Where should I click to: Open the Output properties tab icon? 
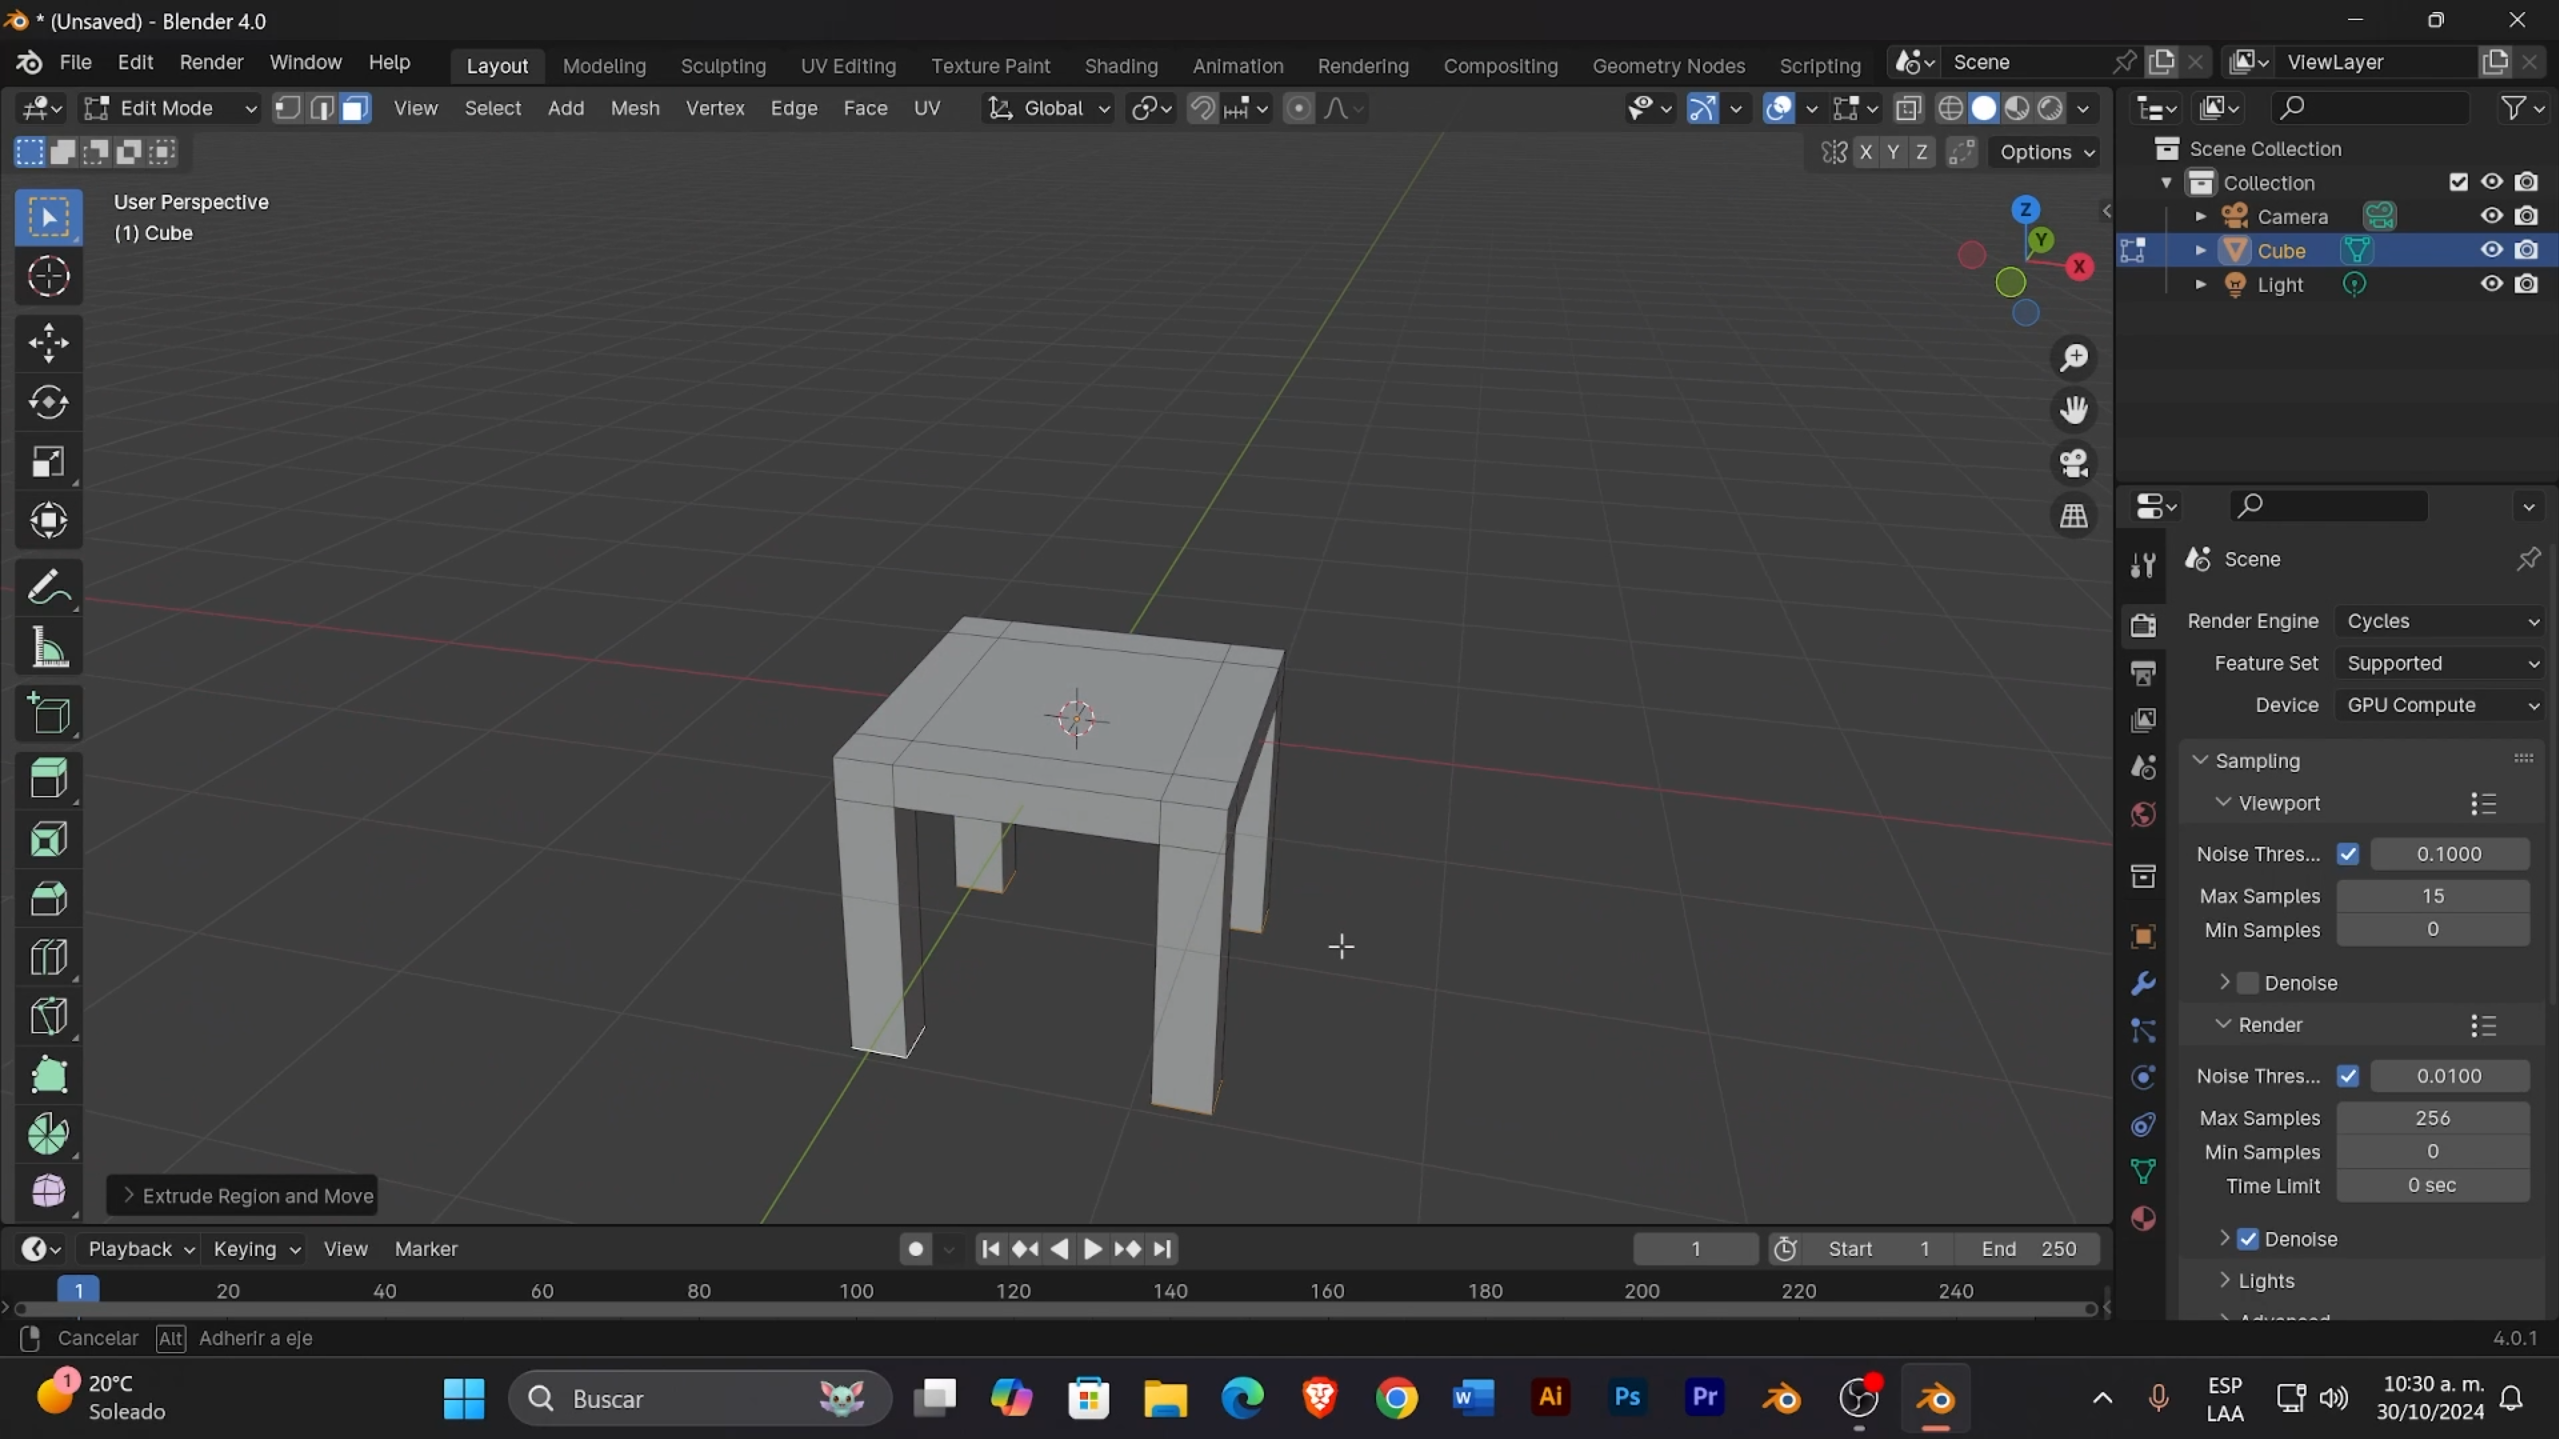(x=2142, y=673)
